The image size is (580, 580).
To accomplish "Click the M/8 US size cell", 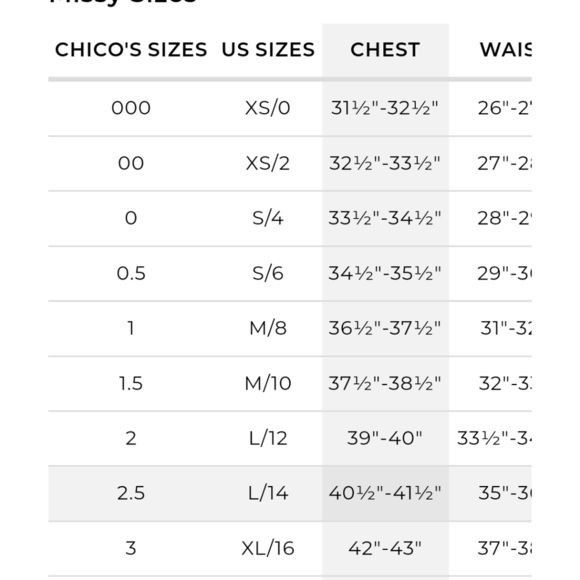I will coord(268,328).
